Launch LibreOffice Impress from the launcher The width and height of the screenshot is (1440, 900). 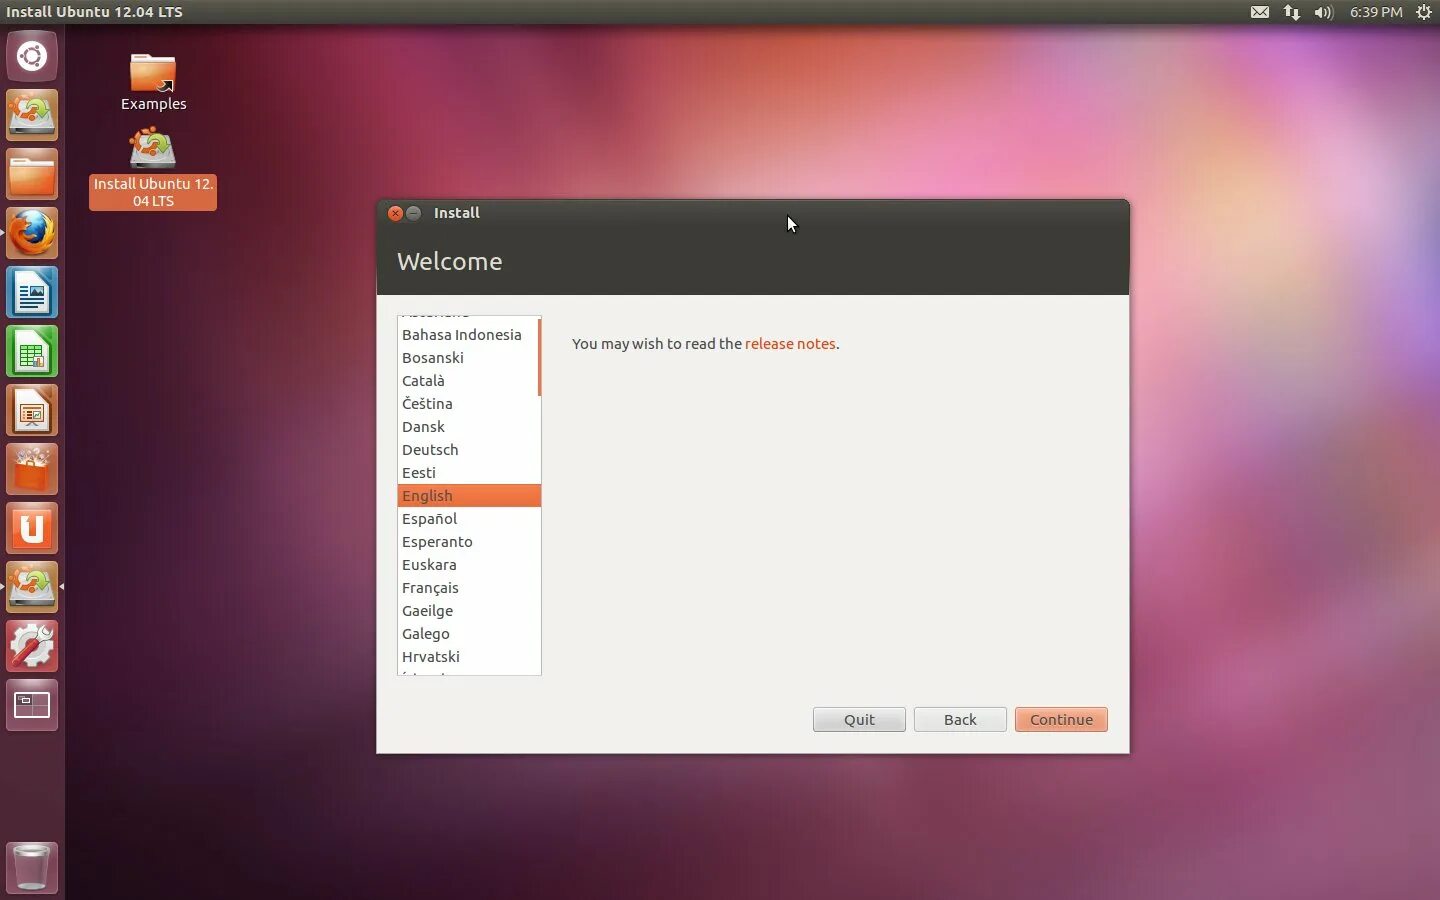tap(32, 410)
